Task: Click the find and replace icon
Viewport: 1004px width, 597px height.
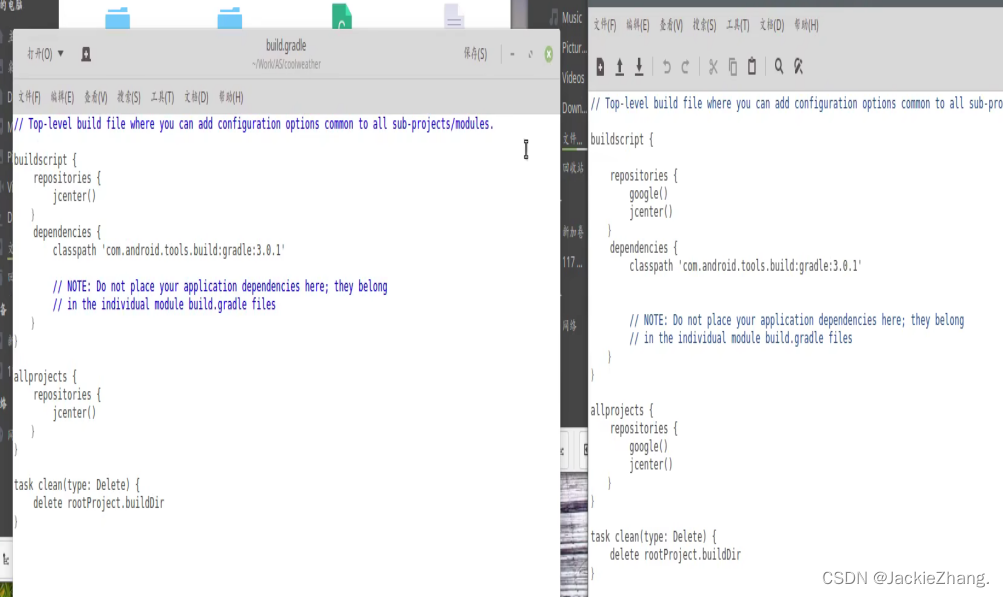Action: tap(798, 67)
